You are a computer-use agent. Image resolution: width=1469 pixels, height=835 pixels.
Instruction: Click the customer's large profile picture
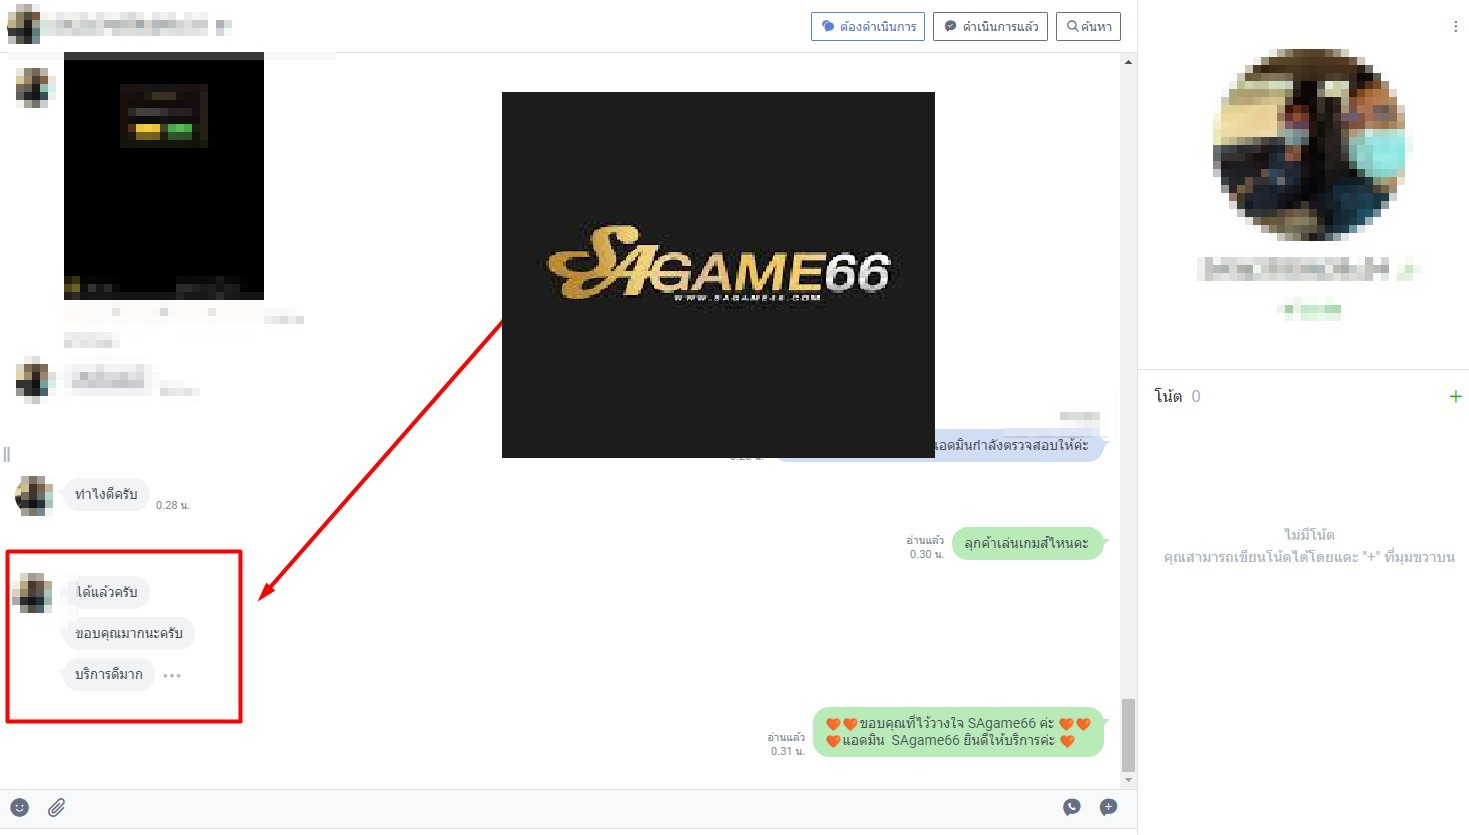pos(1308,145)
